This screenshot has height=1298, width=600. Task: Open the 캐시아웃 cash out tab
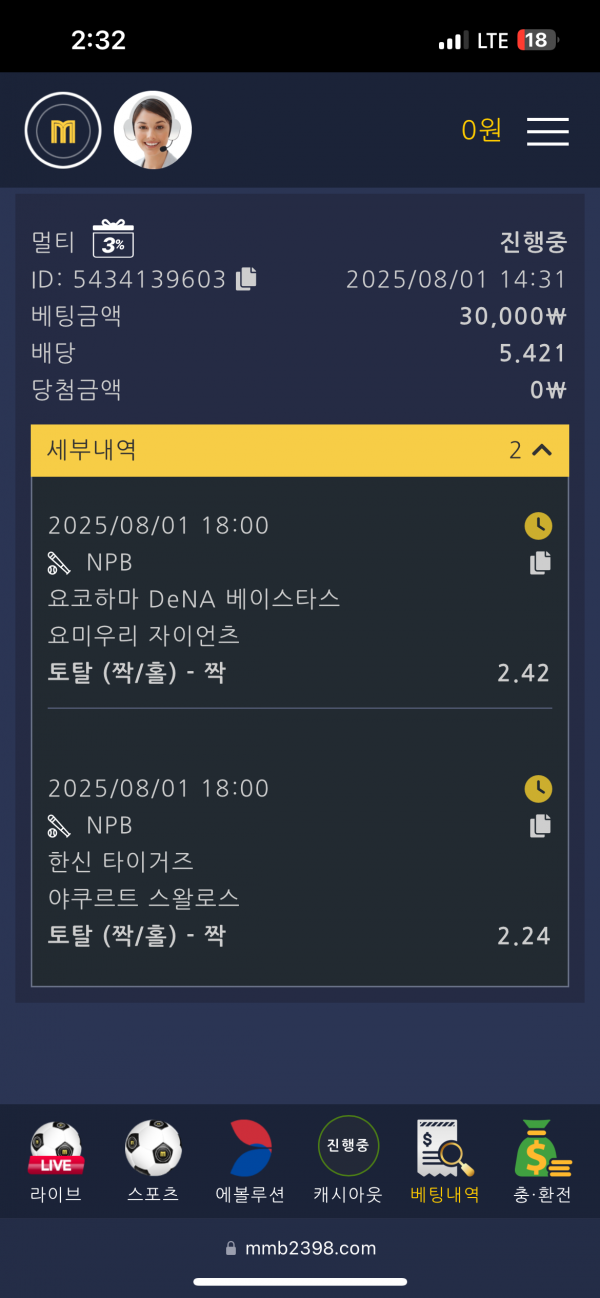pos(348,1161)
